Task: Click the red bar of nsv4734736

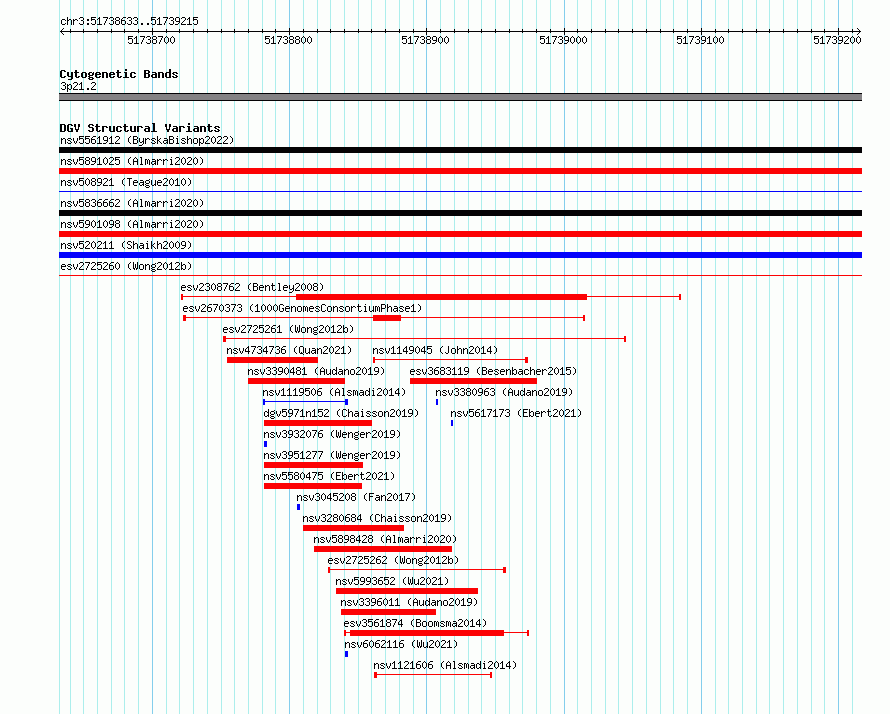Action: tap(272, 360)
